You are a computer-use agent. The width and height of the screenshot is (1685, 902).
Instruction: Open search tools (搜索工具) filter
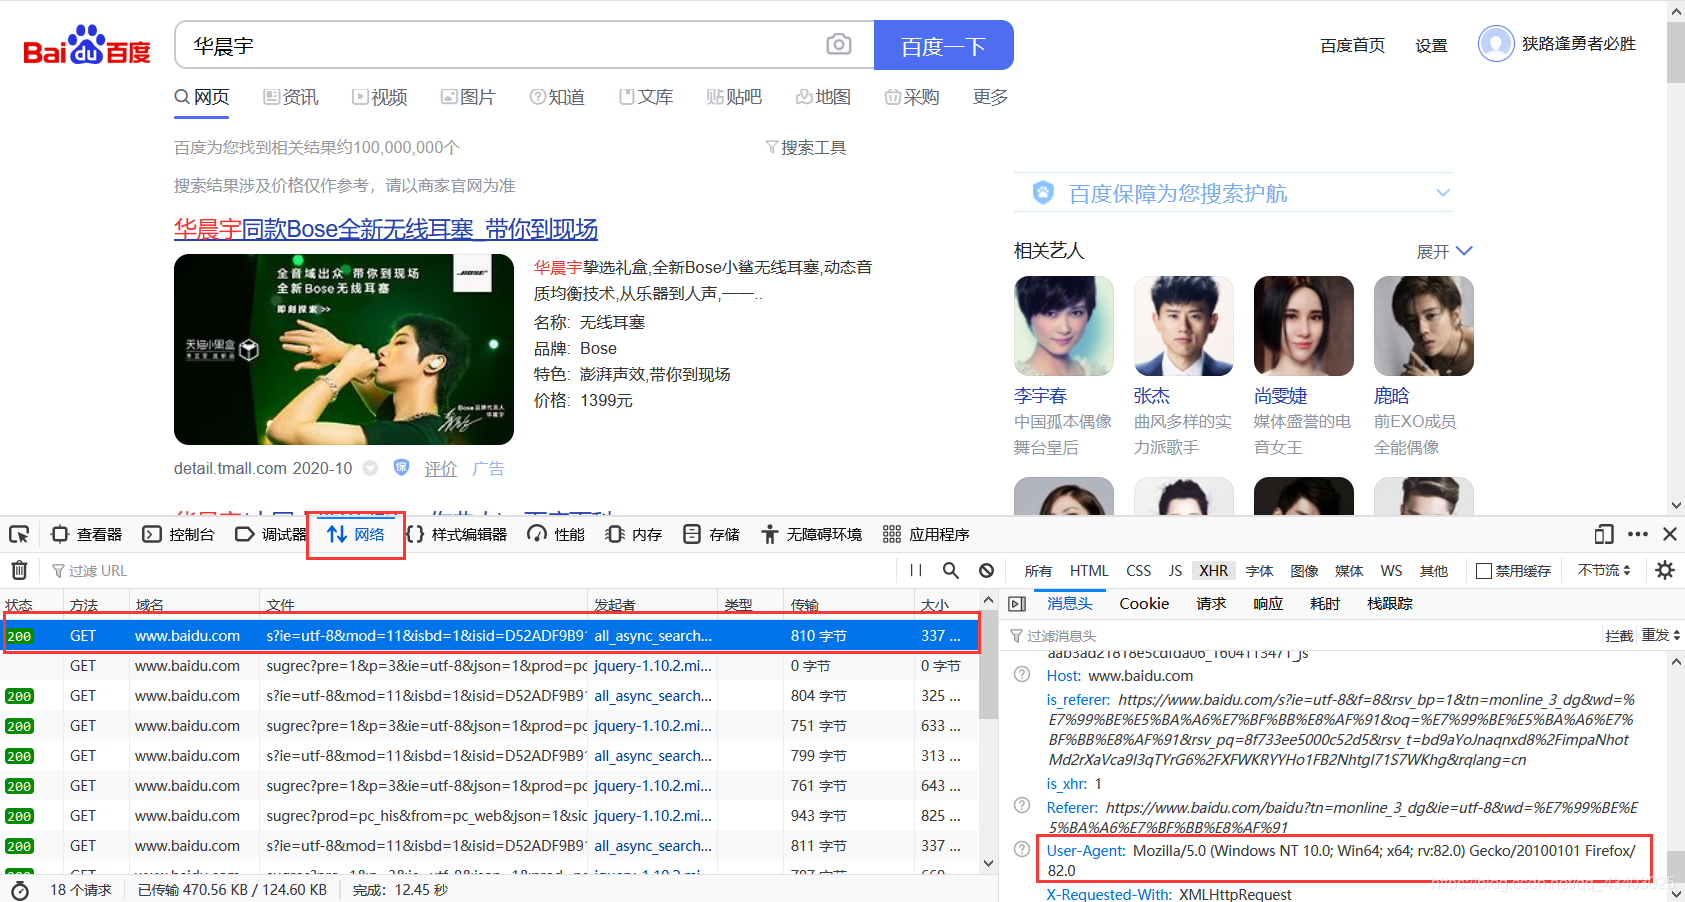point(806,148)
